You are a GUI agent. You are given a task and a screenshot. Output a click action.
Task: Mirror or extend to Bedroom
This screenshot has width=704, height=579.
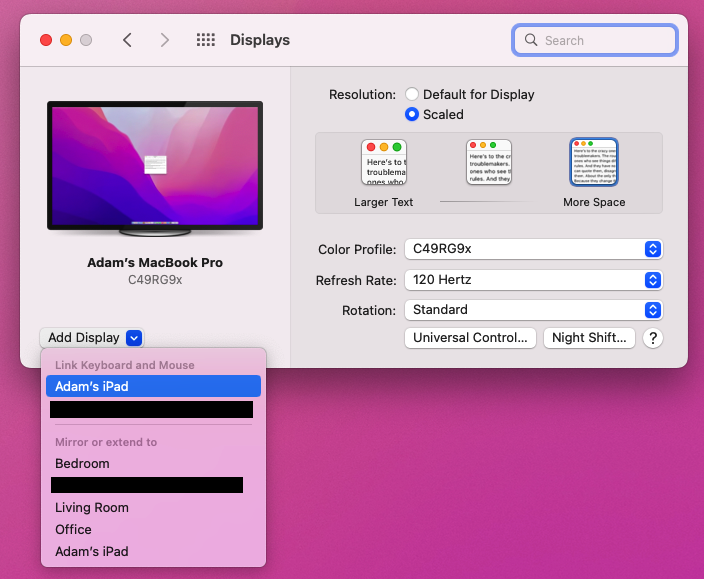[153, 463]
